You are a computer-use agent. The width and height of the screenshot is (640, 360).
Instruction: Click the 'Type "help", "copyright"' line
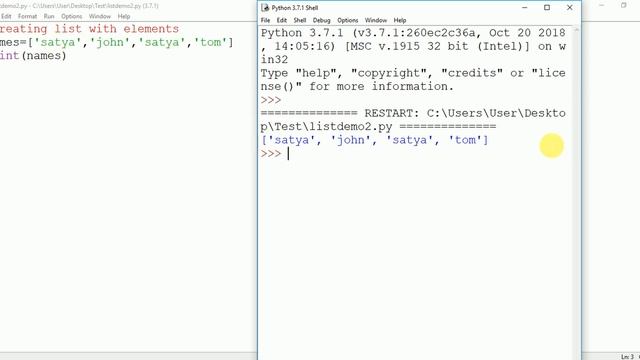(413, 80)
